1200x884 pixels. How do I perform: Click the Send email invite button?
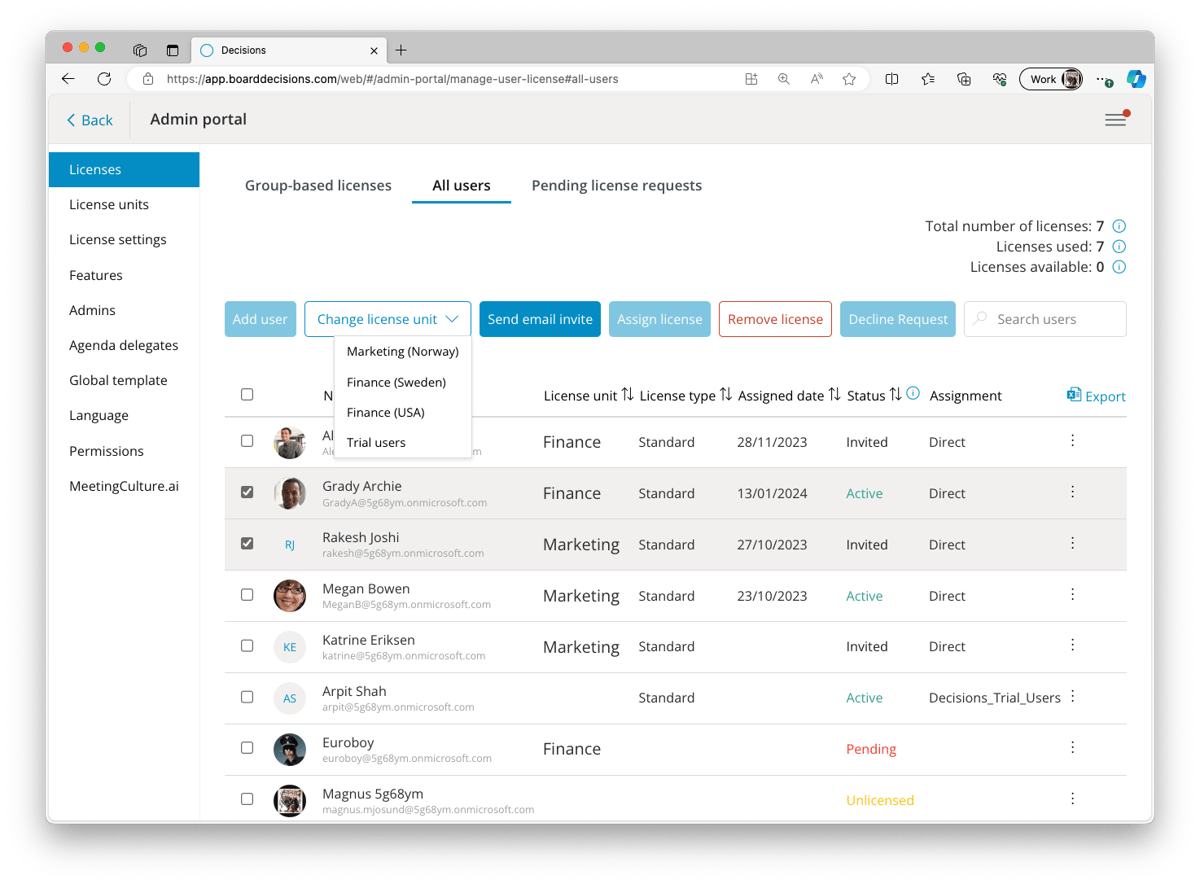(540, 319)
